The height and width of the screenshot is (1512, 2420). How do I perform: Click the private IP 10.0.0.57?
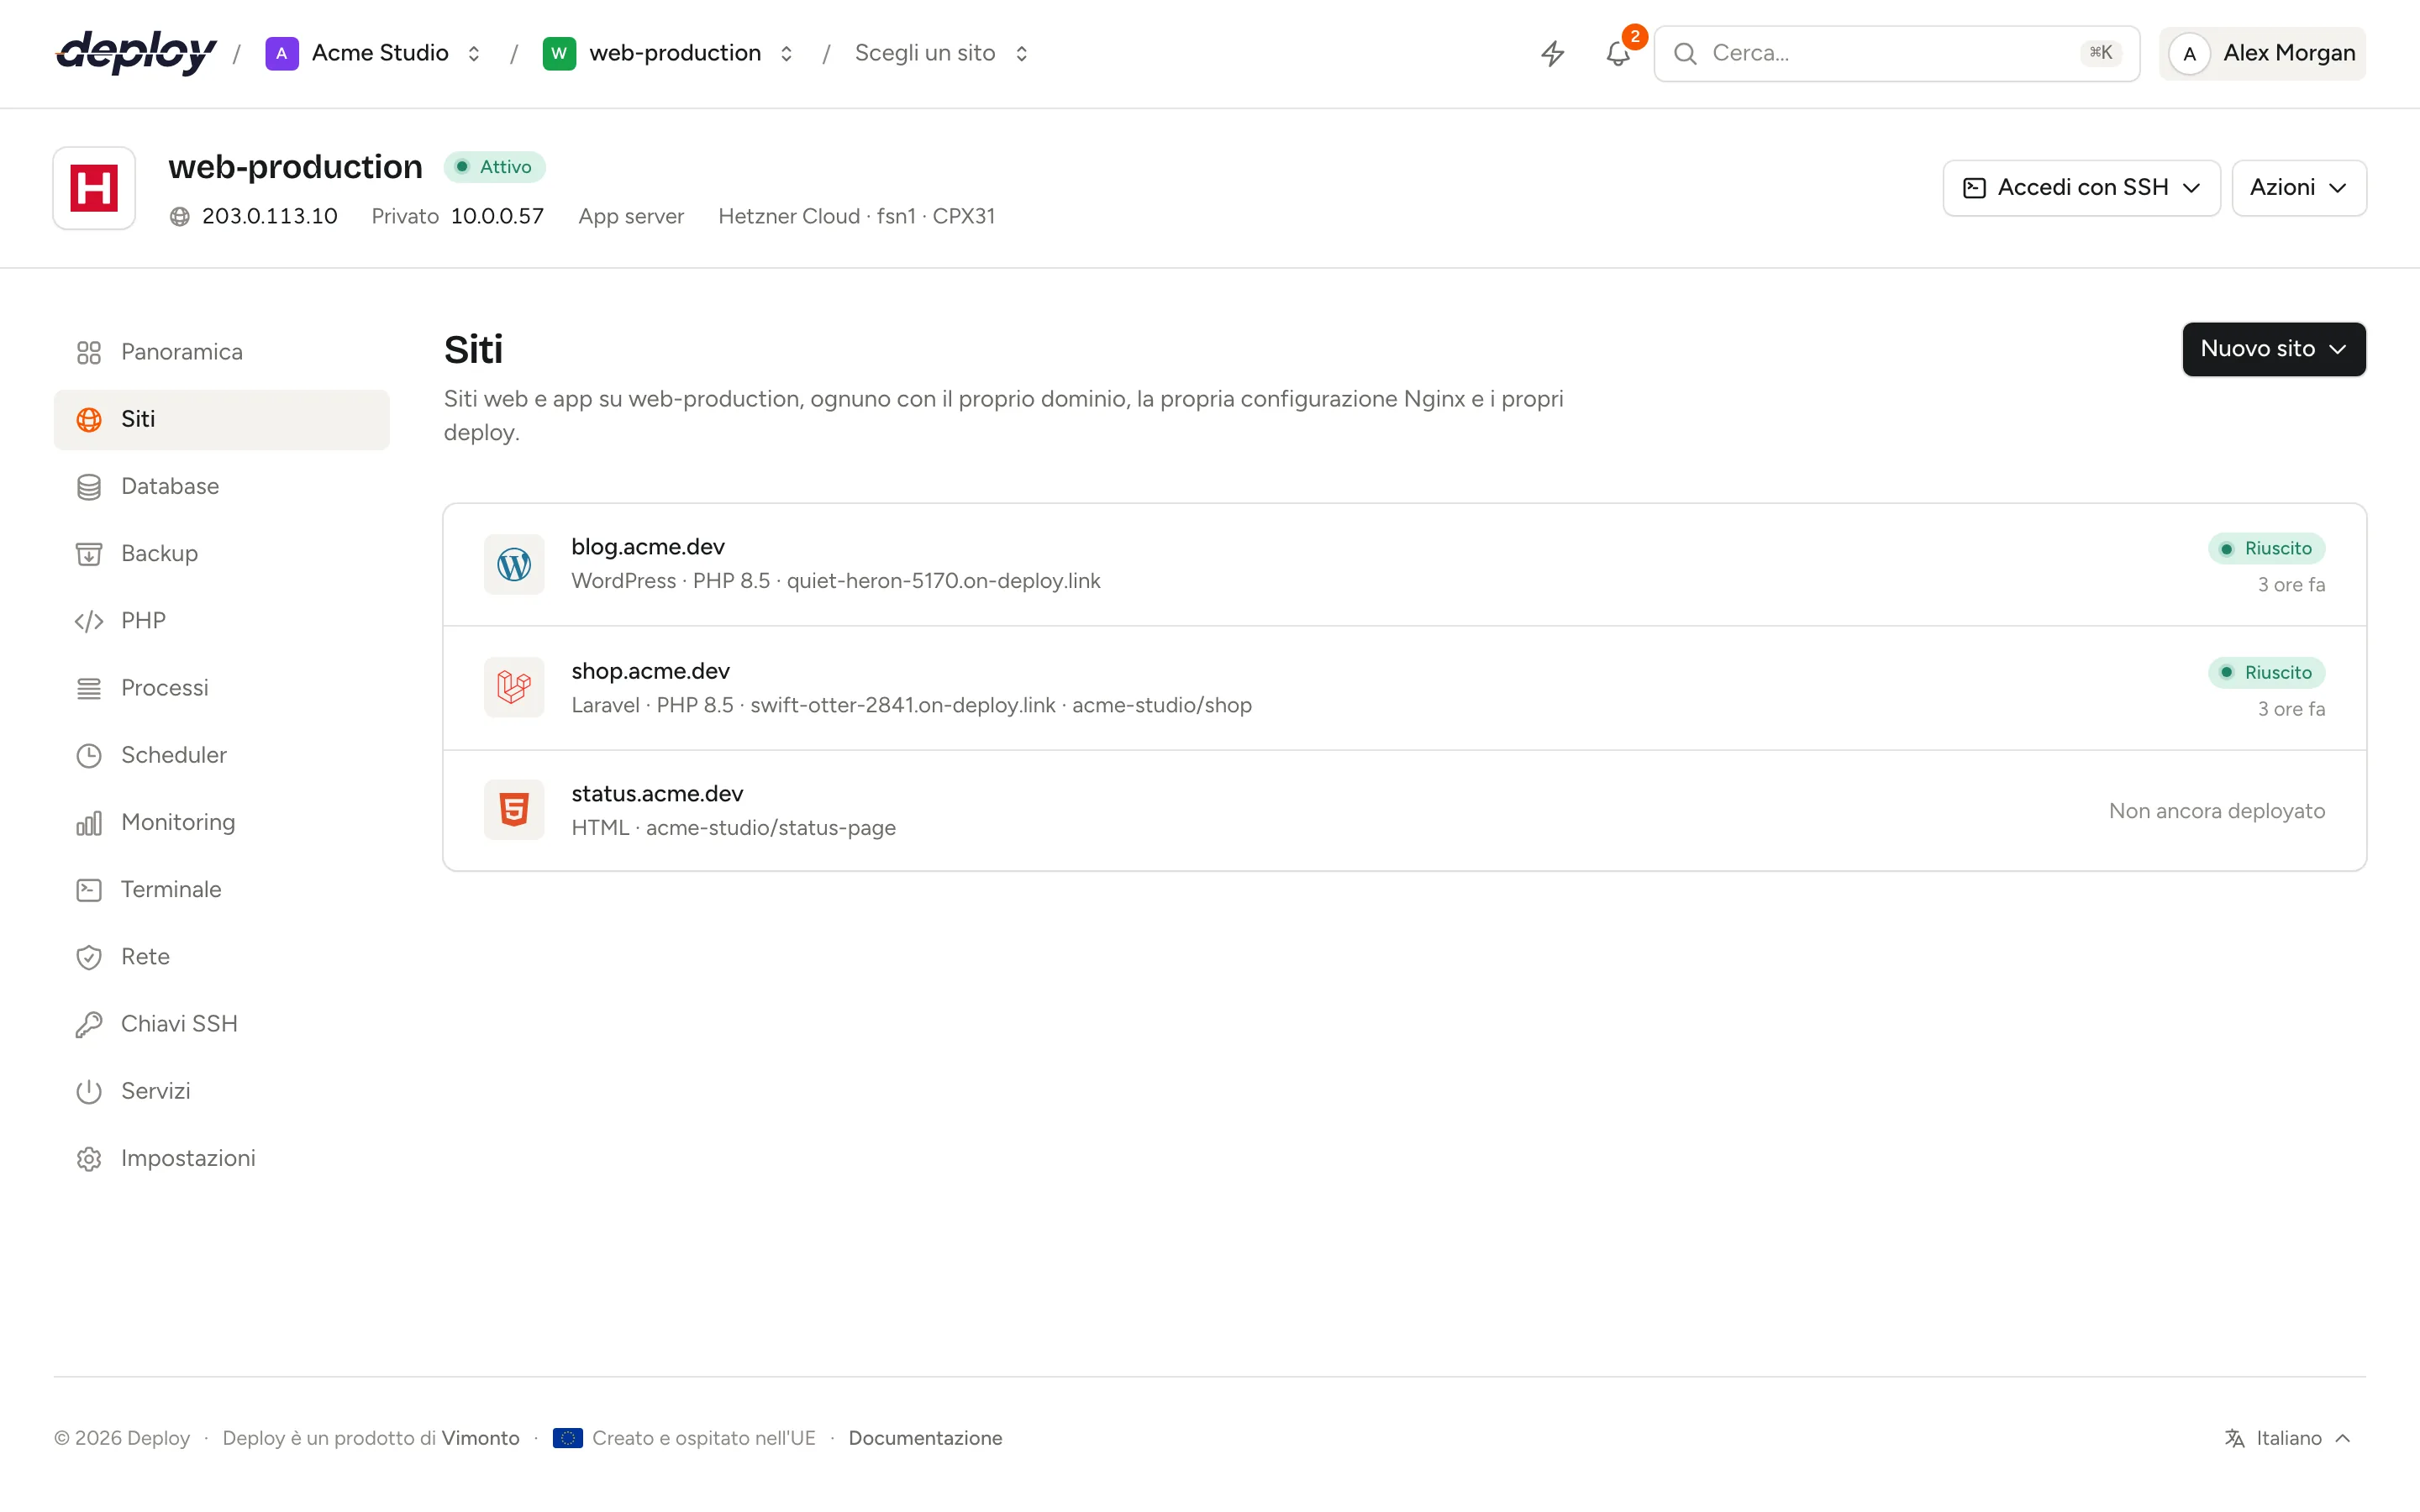(x=497, y=216)
